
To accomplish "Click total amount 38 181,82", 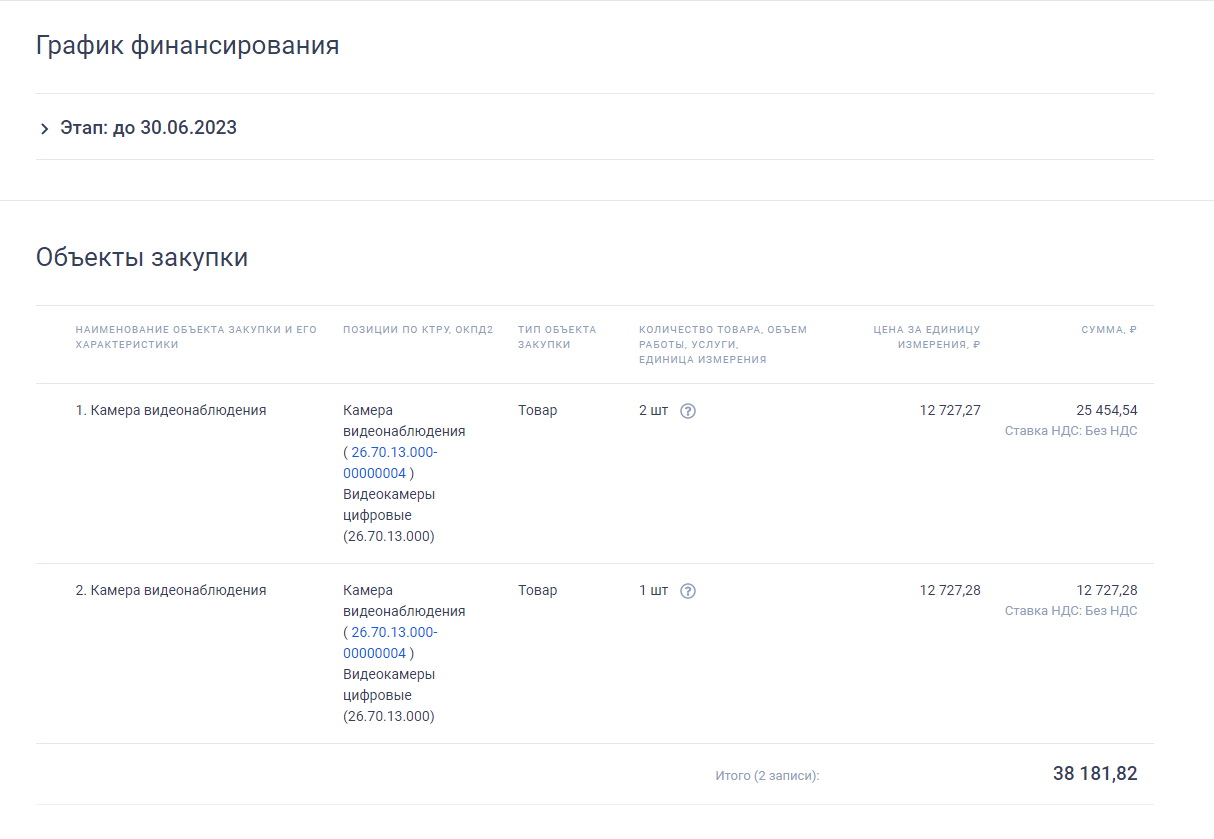I will [1095, 774].
